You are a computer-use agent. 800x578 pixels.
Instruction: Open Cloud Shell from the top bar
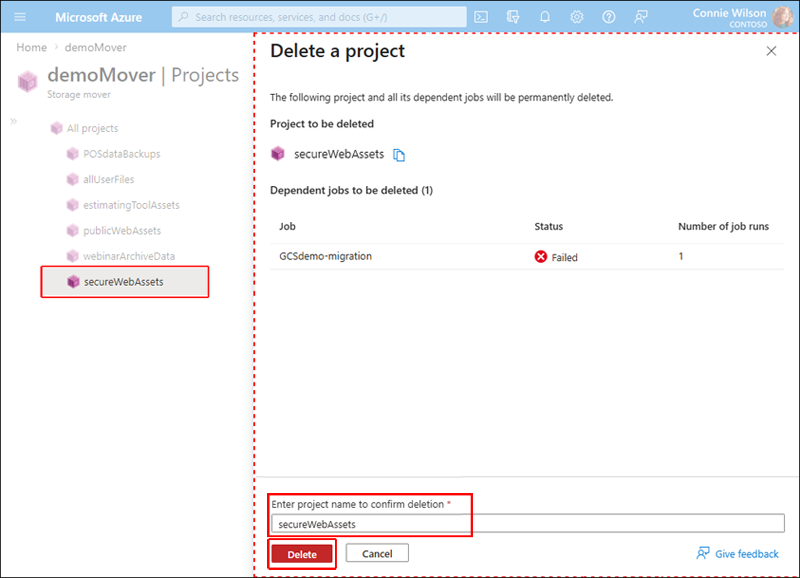pos(481,17)
